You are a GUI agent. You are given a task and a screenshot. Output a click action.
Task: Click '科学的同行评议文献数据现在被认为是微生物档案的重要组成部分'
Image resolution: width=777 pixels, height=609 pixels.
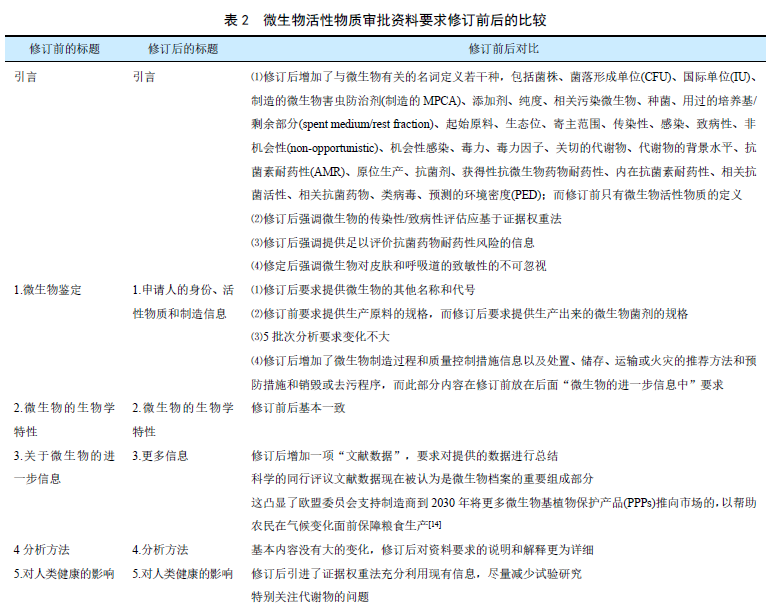click(422, 479)
